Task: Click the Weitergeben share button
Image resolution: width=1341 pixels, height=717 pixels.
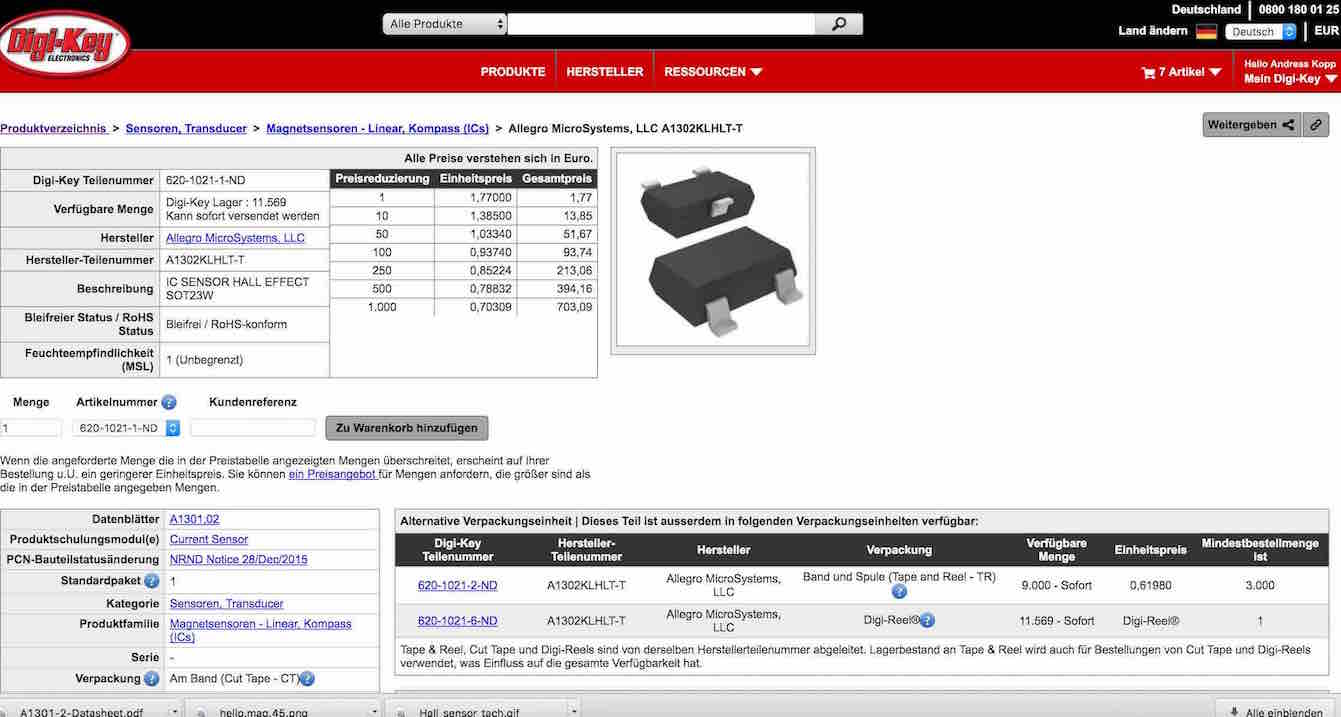Action: click(1251, 125)
